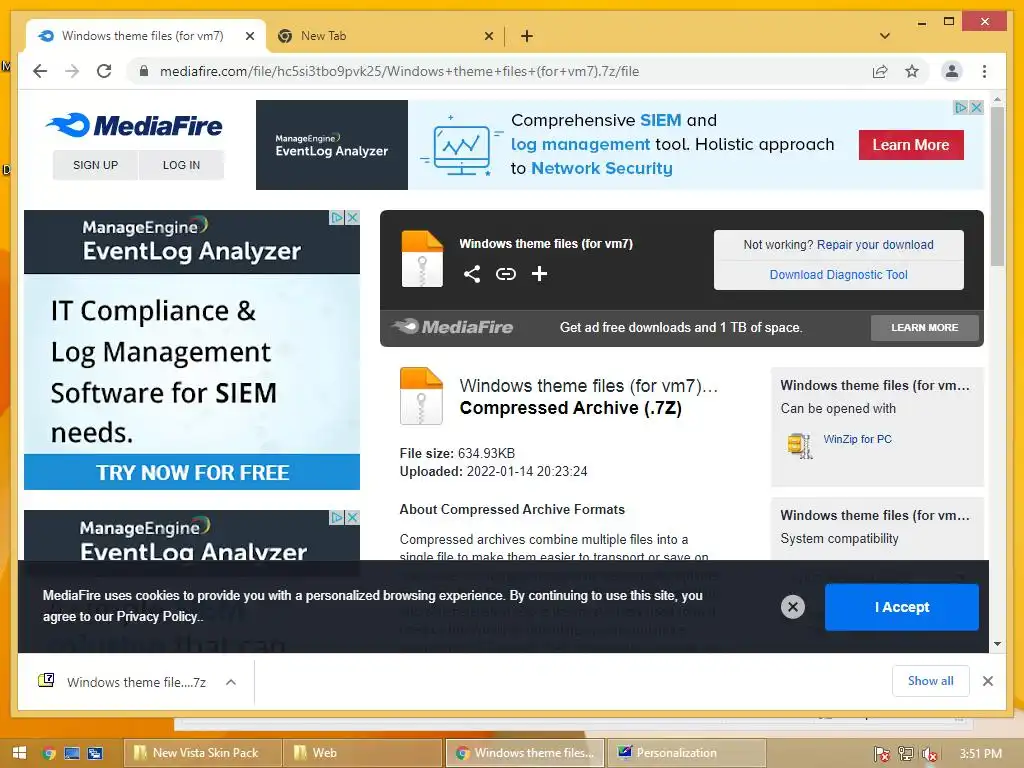Open the Chrome profile avatar

pyautogui.click(x=952, y=71)
